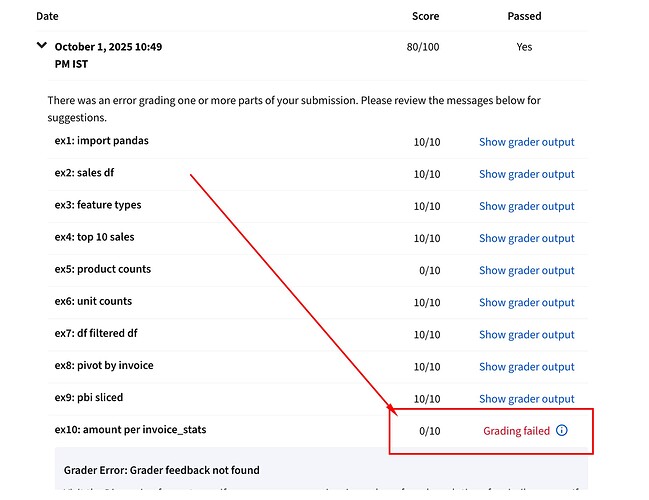The width and height of the screenshot is (649, 500).
Task: Show grader output for ex4 top 10 sales
Action: tap(526, 238)
